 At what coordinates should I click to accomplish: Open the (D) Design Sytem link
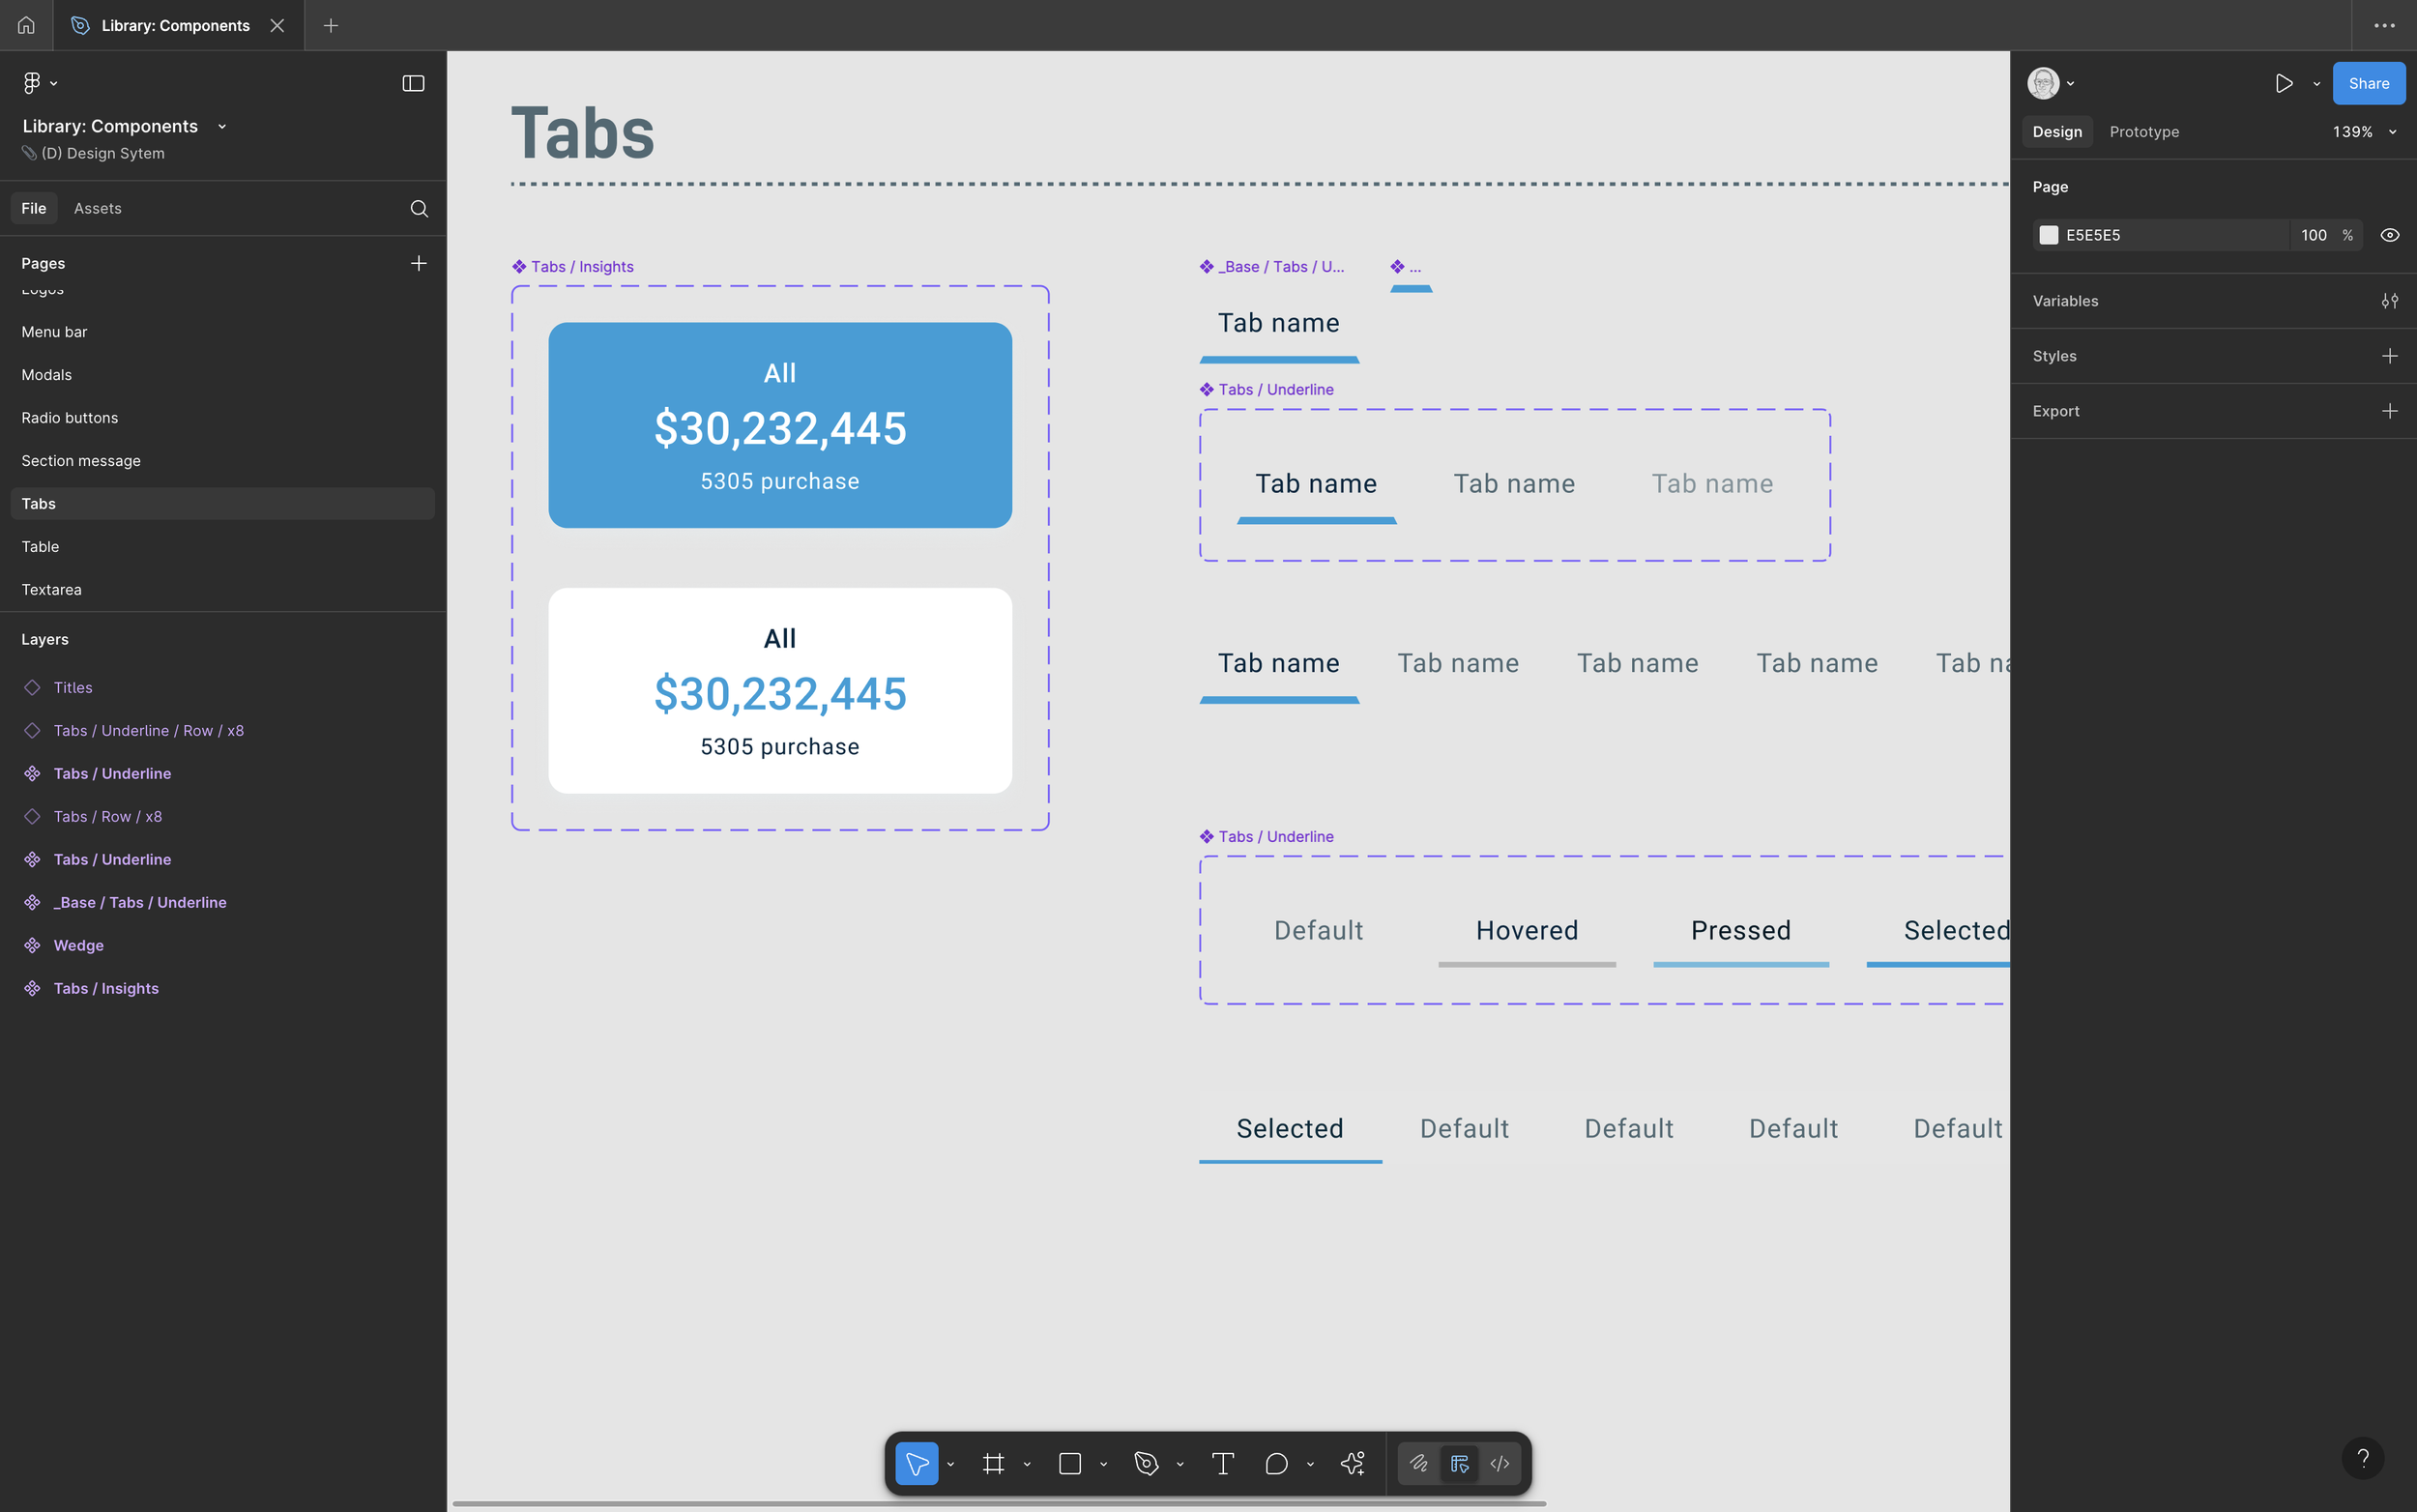102,153
